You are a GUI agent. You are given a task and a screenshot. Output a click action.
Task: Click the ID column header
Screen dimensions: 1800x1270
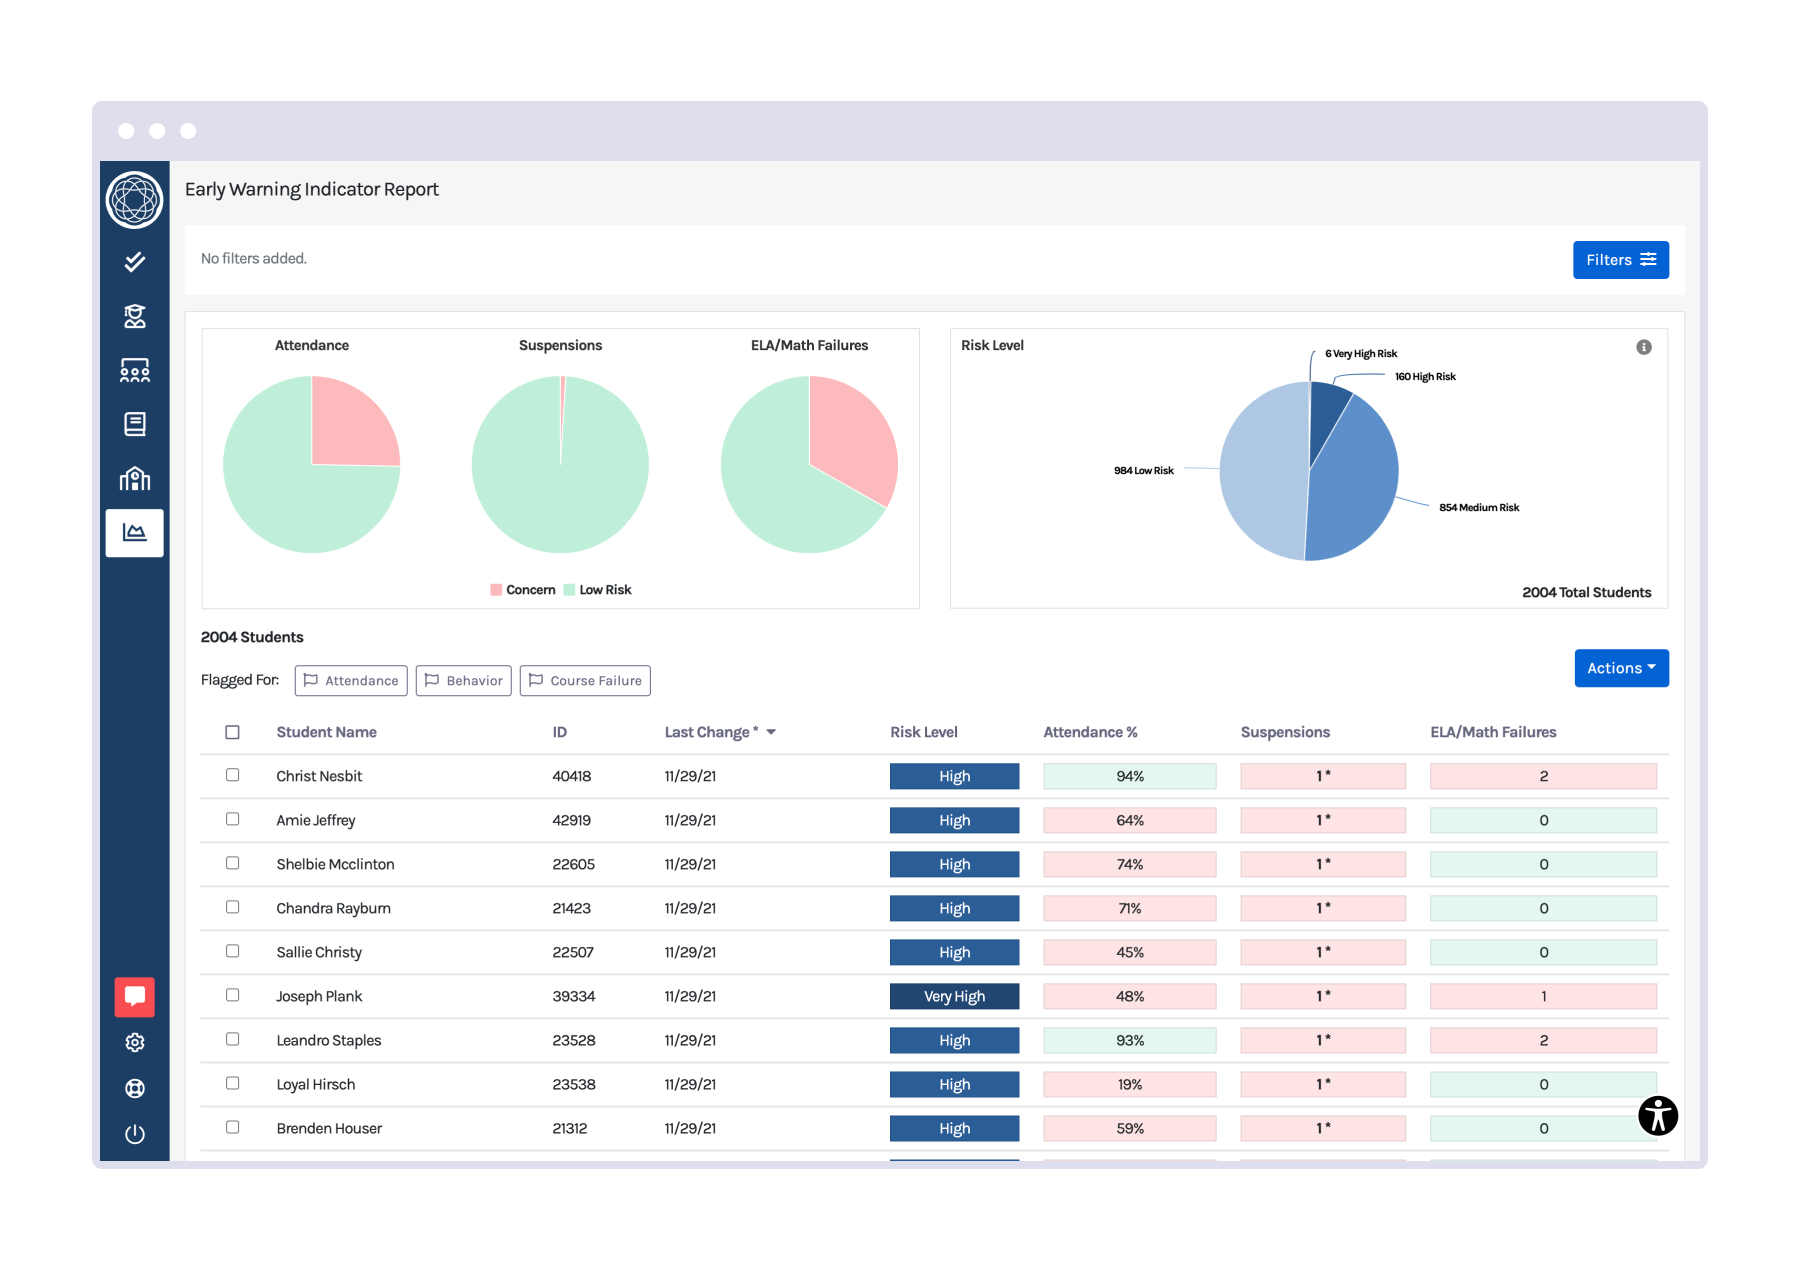tap(559, 732)
